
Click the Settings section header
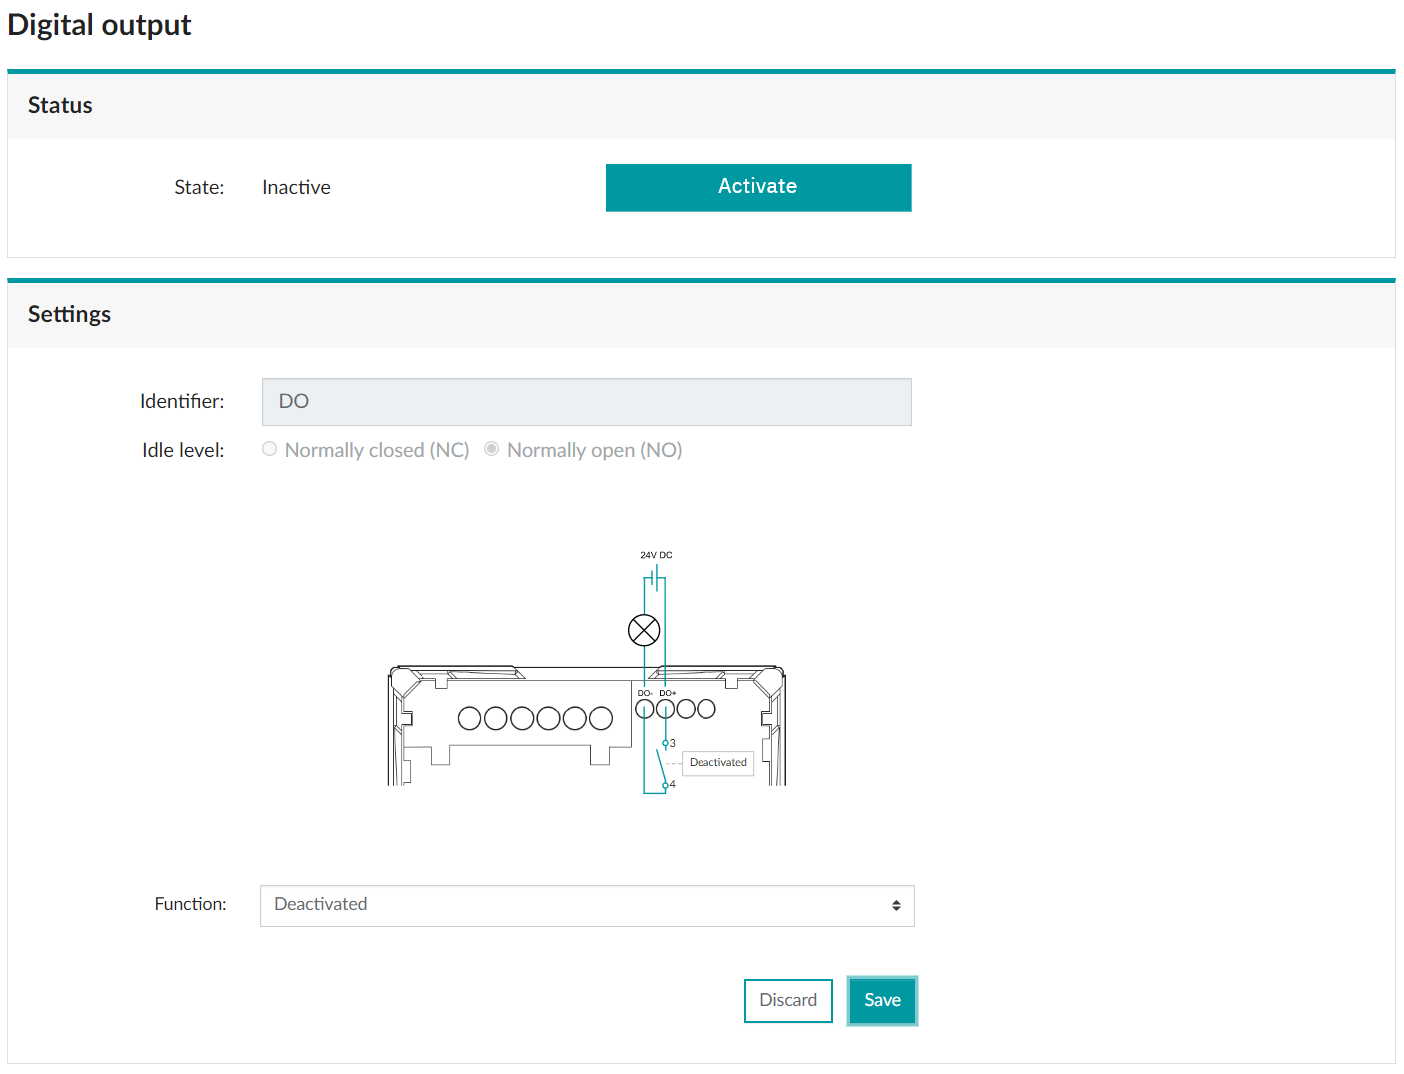click(x=69, y=315)
